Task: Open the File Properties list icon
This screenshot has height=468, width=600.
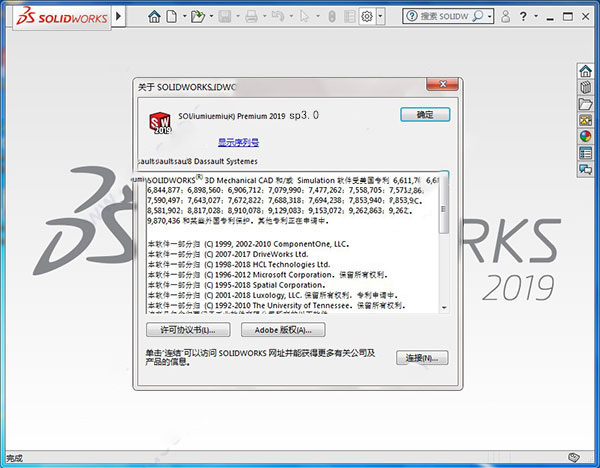Action: (349, 16)
